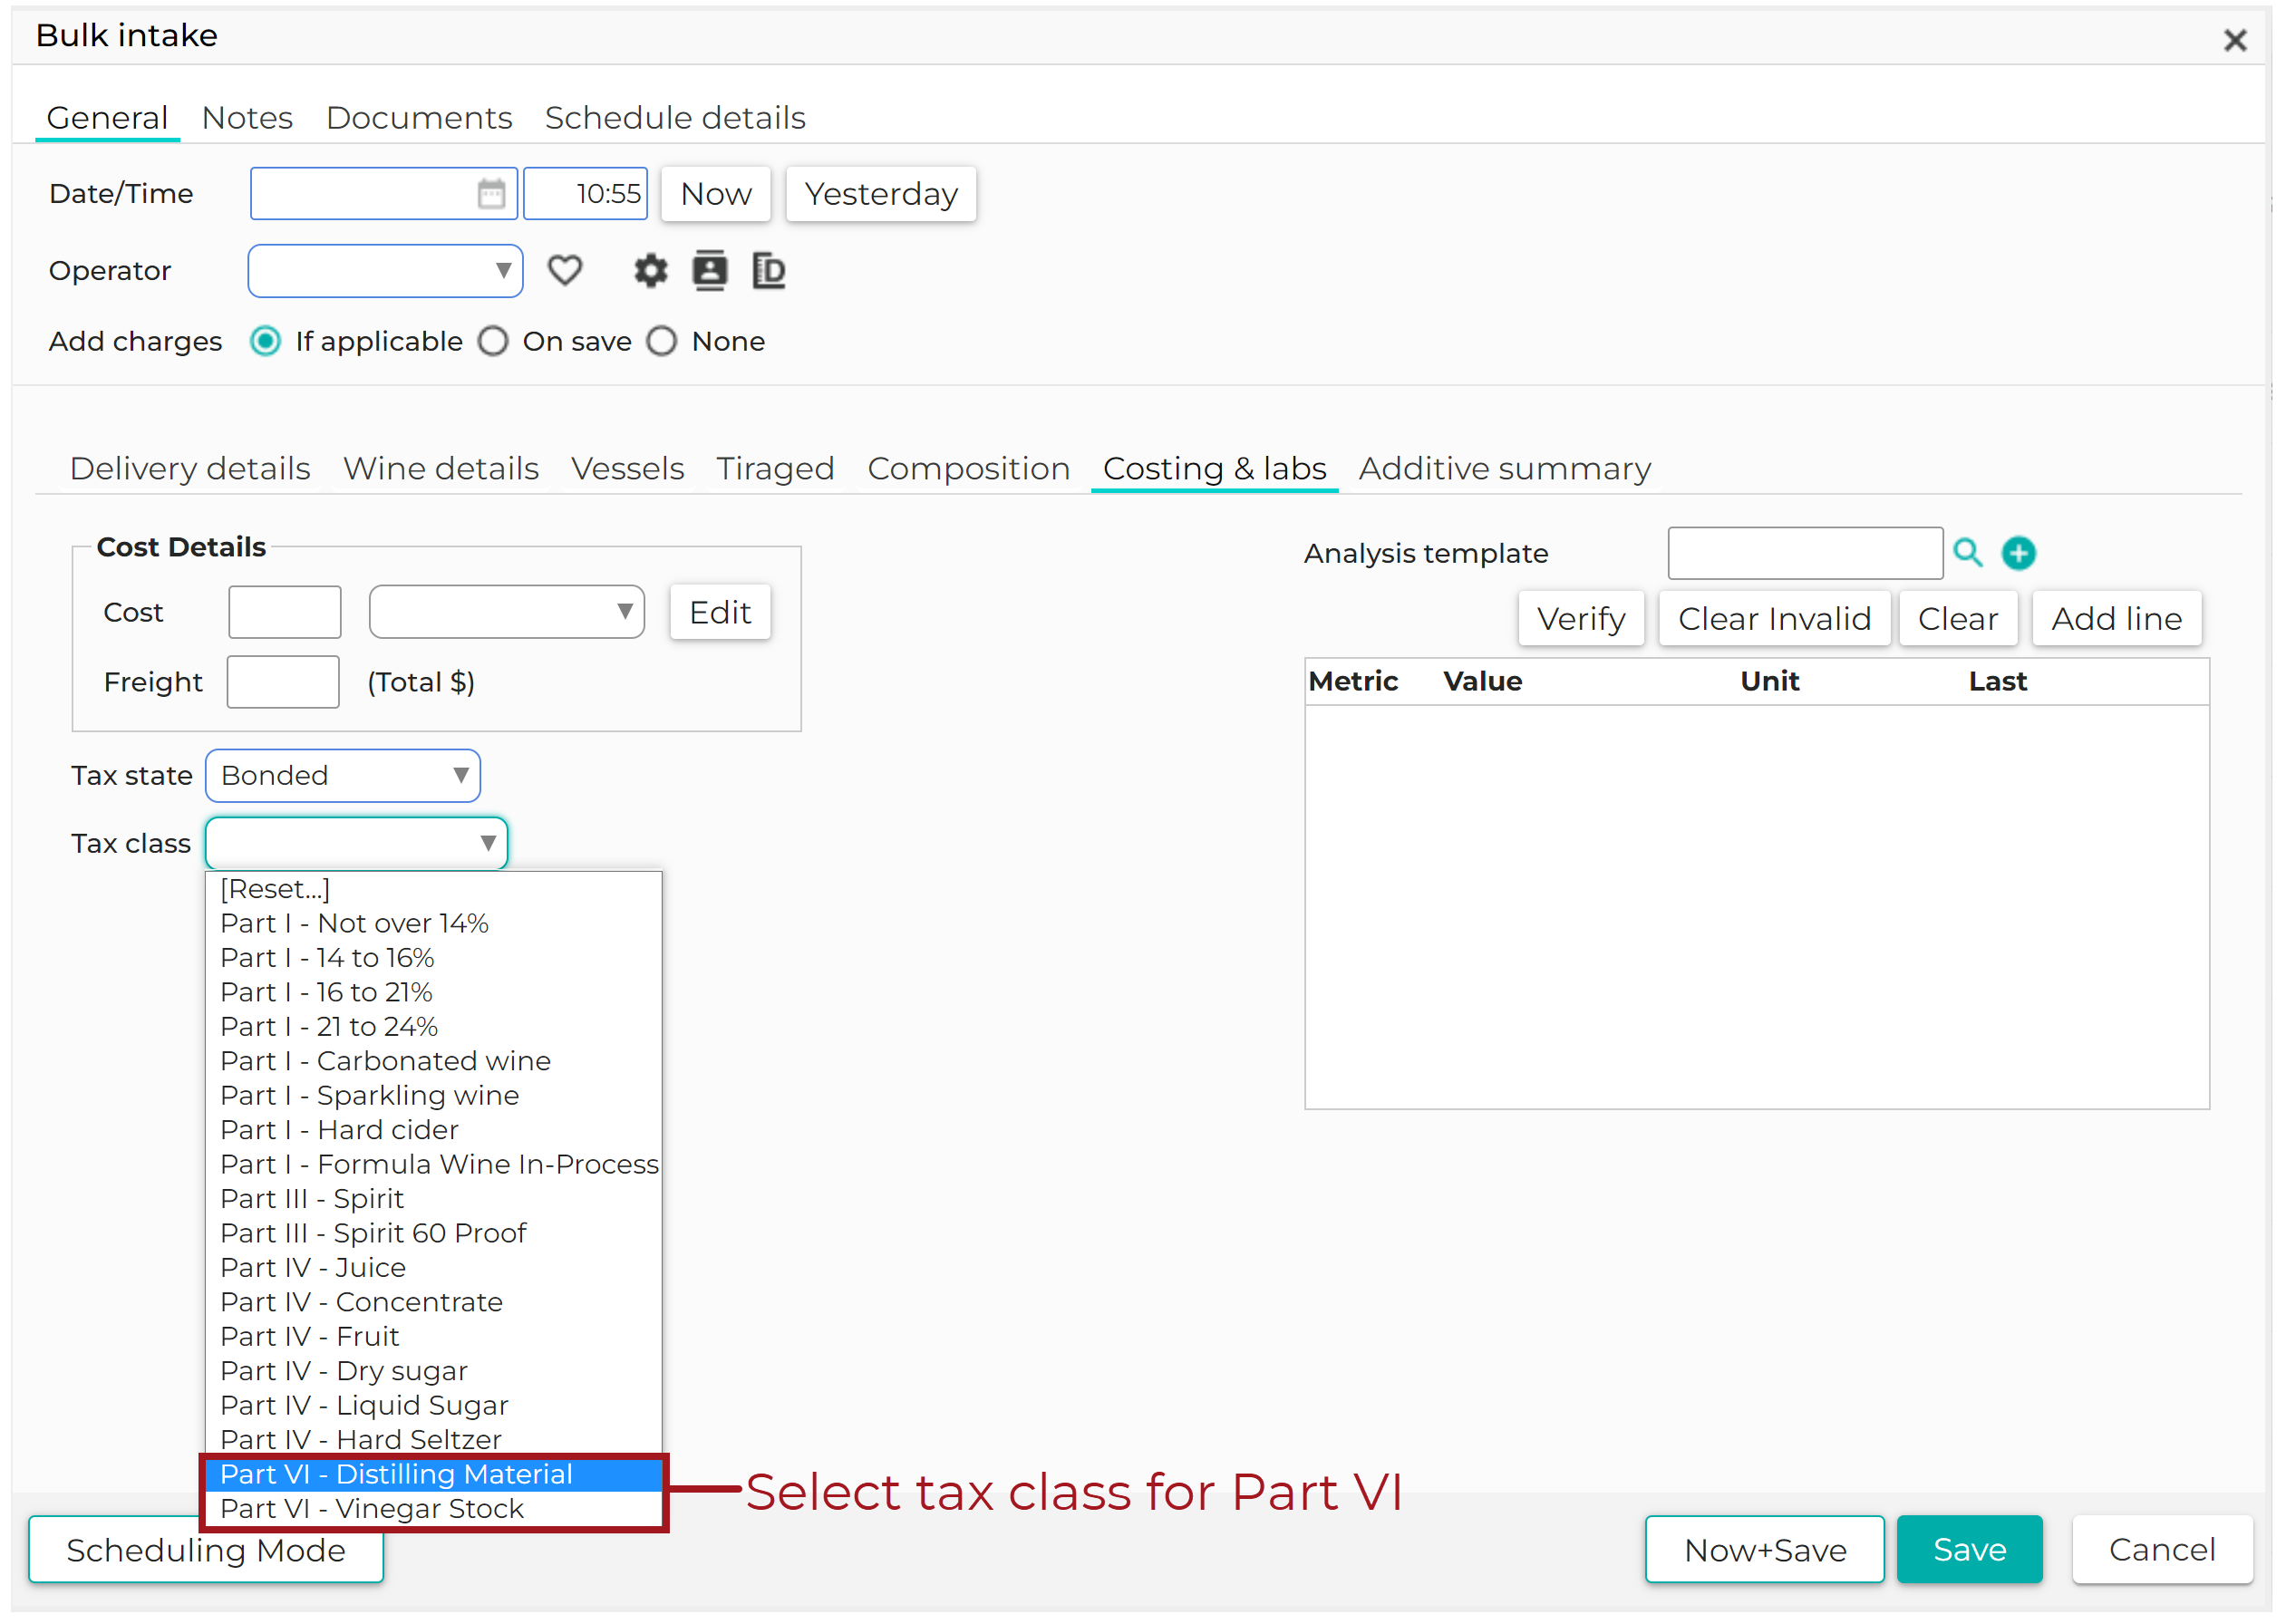Image resolution: width=2286 pixels, height=1624 pixels.
Task: Switch to the Documents tab
Action: [x=419, y=118]
